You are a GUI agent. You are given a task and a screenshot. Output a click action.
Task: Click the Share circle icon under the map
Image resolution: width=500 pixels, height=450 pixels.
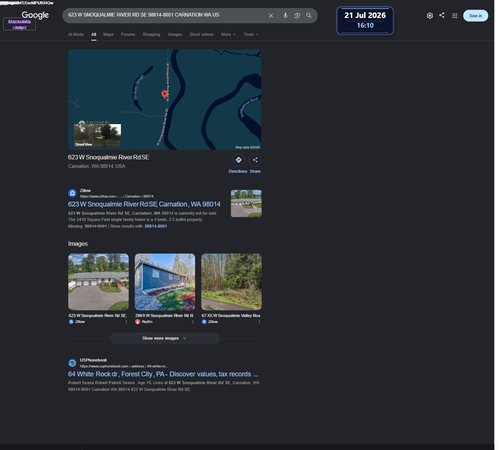[255, 160]
